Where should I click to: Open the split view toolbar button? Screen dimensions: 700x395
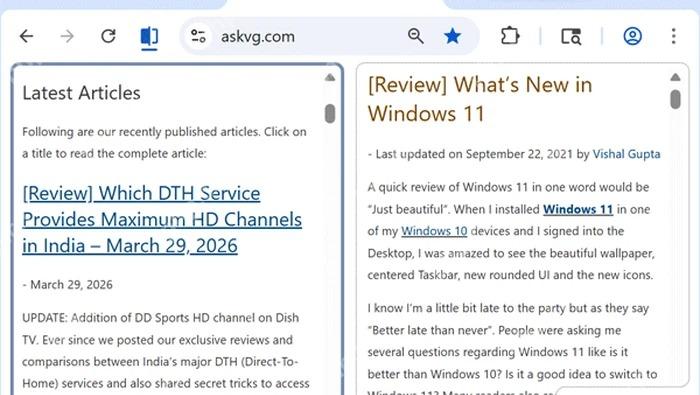pyautogui.click(x=149, y=37)
